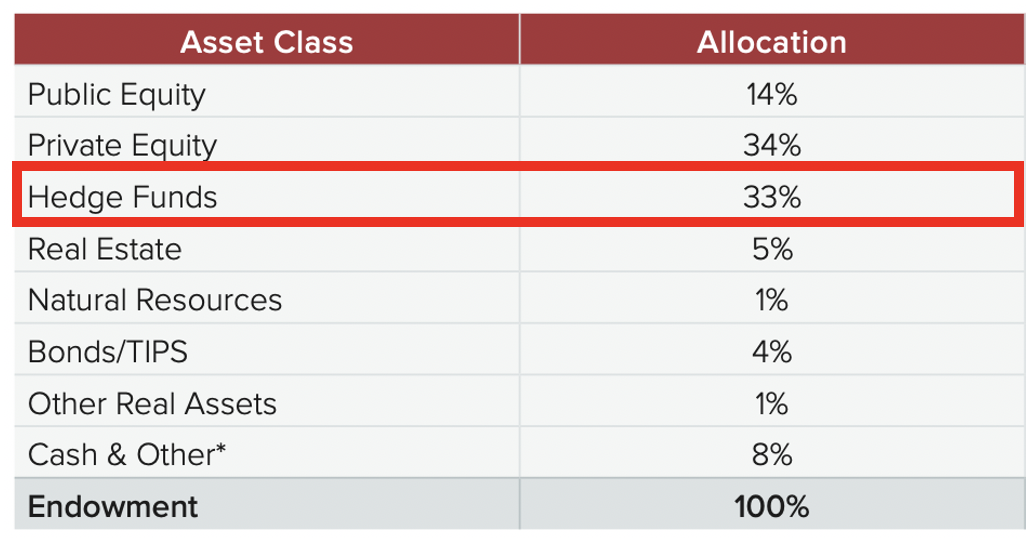Image resolution: width=1026 pixels, height=538 pixels.
Task: Select the Private Equity row label
Action: click(x=122, y=146)
